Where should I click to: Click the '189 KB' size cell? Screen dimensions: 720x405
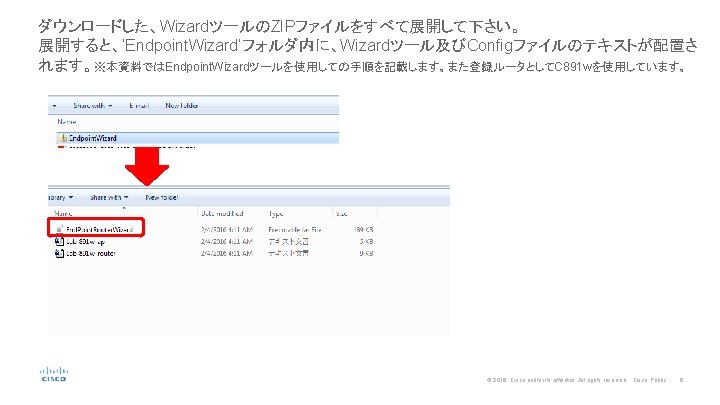pyautogui.click(x=364, y=229)
